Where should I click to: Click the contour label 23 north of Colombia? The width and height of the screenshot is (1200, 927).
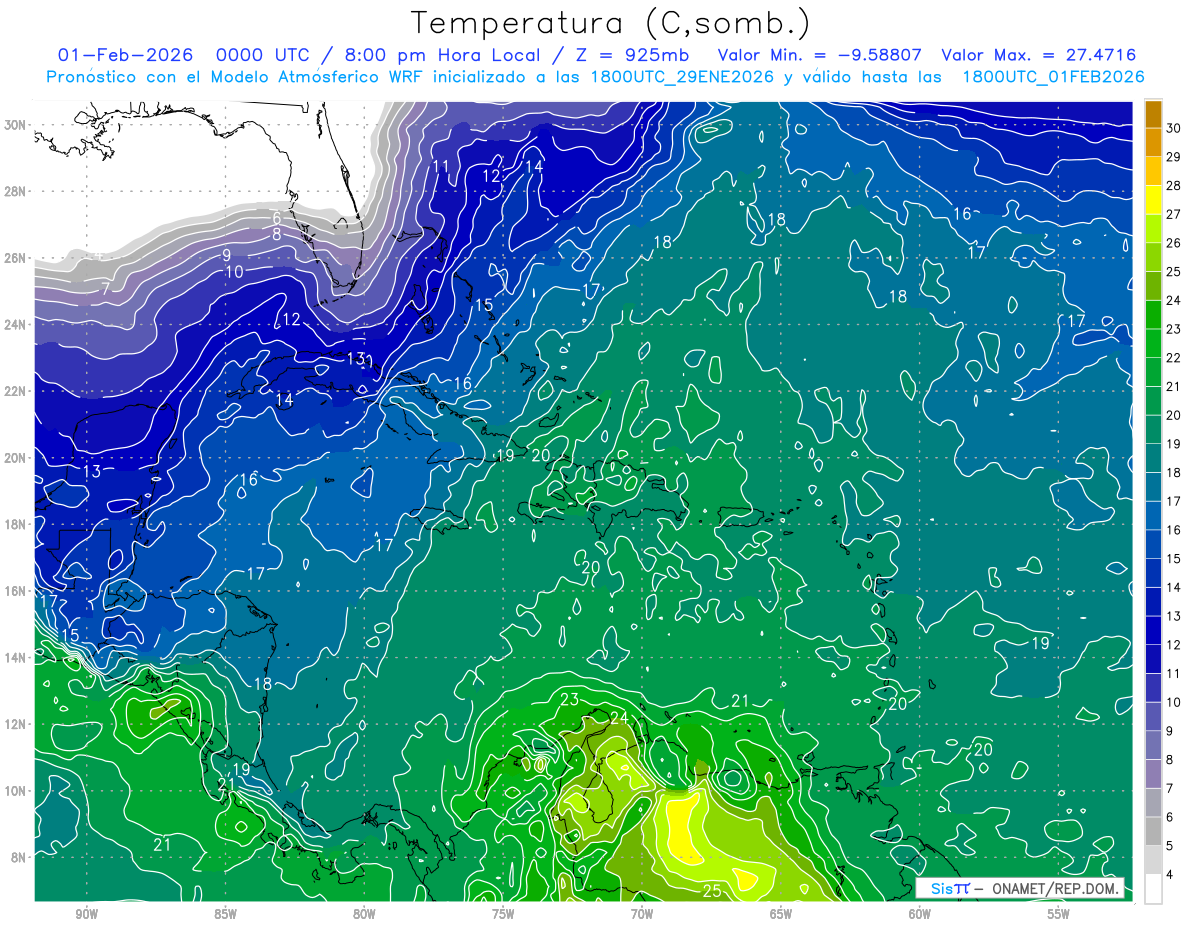coord(570,699)
